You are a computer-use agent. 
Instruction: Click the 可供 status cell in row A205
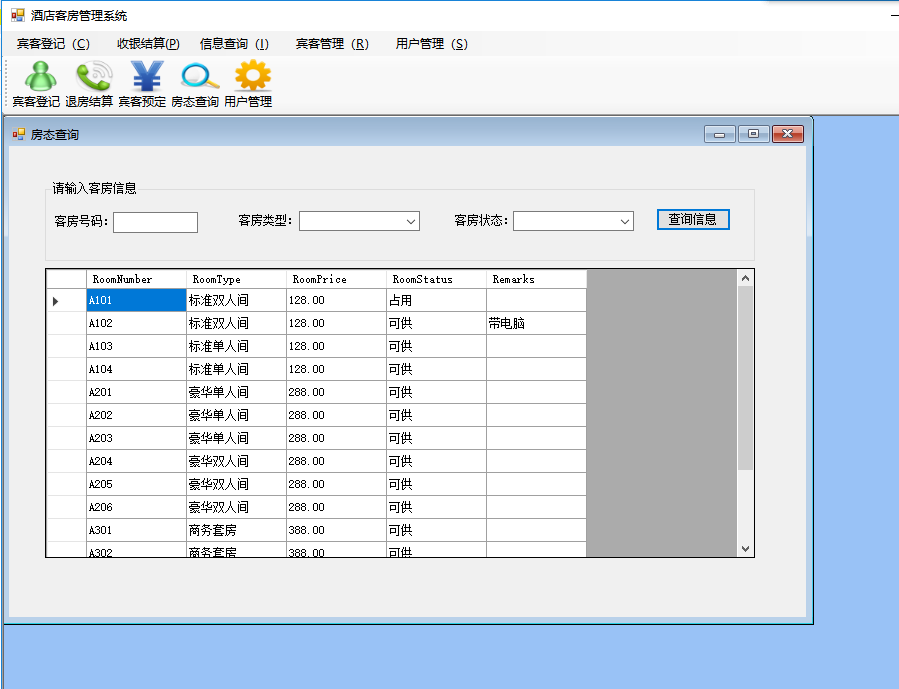point(436,484)
